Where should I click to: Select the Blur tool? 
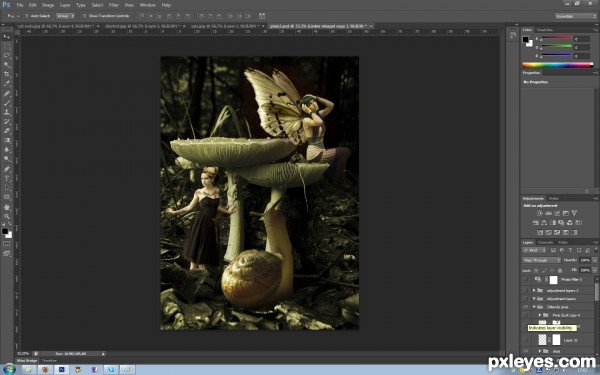coord(7,150)
